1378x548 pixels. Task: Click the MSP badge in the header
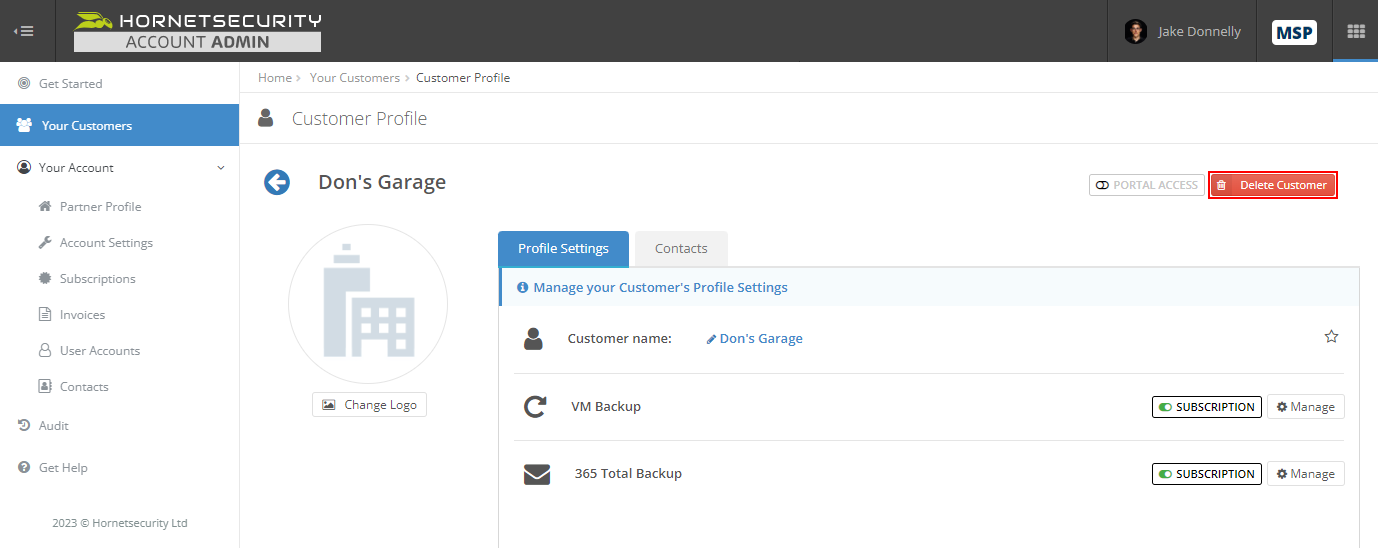click(1294, 32)
